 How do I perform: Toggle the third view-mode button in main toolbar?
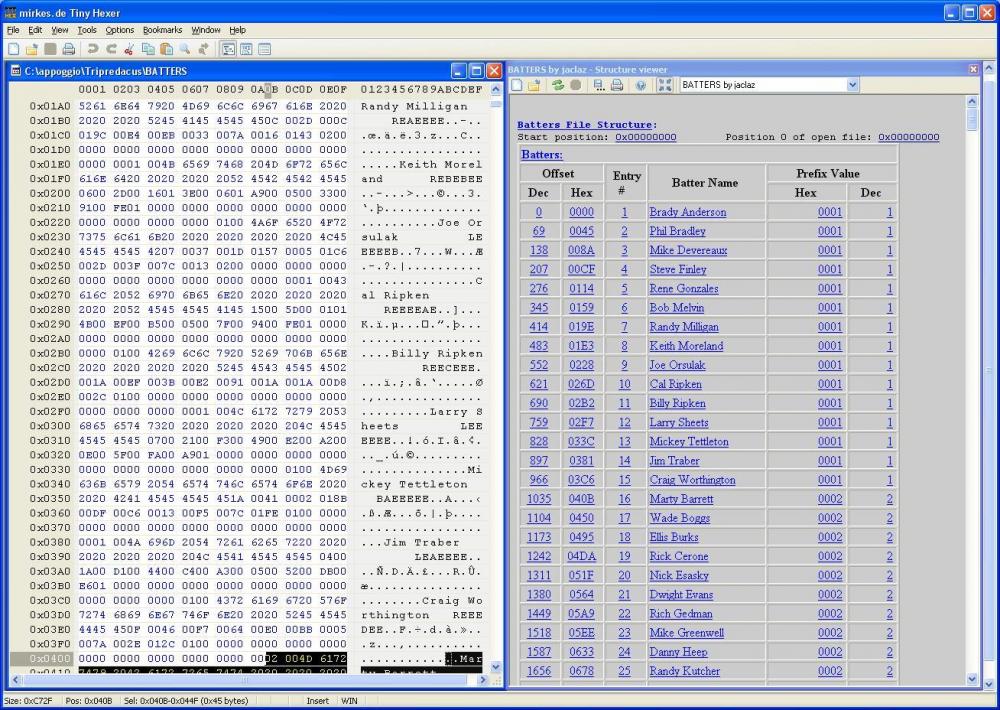tap(264, 48)
